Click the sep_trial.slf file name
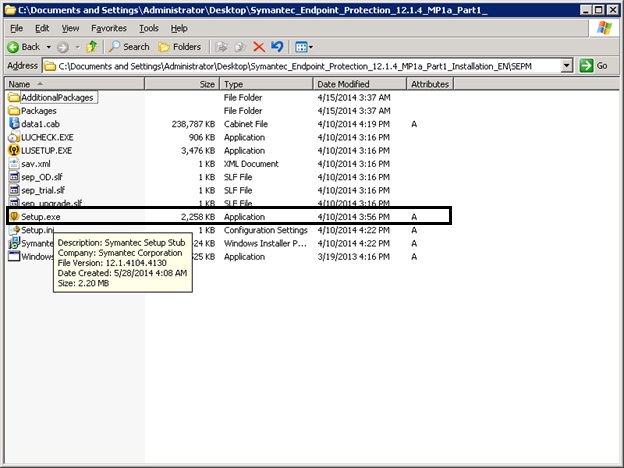Image resolution: width=624 pixels, height=468 pixels. point(43,190)
